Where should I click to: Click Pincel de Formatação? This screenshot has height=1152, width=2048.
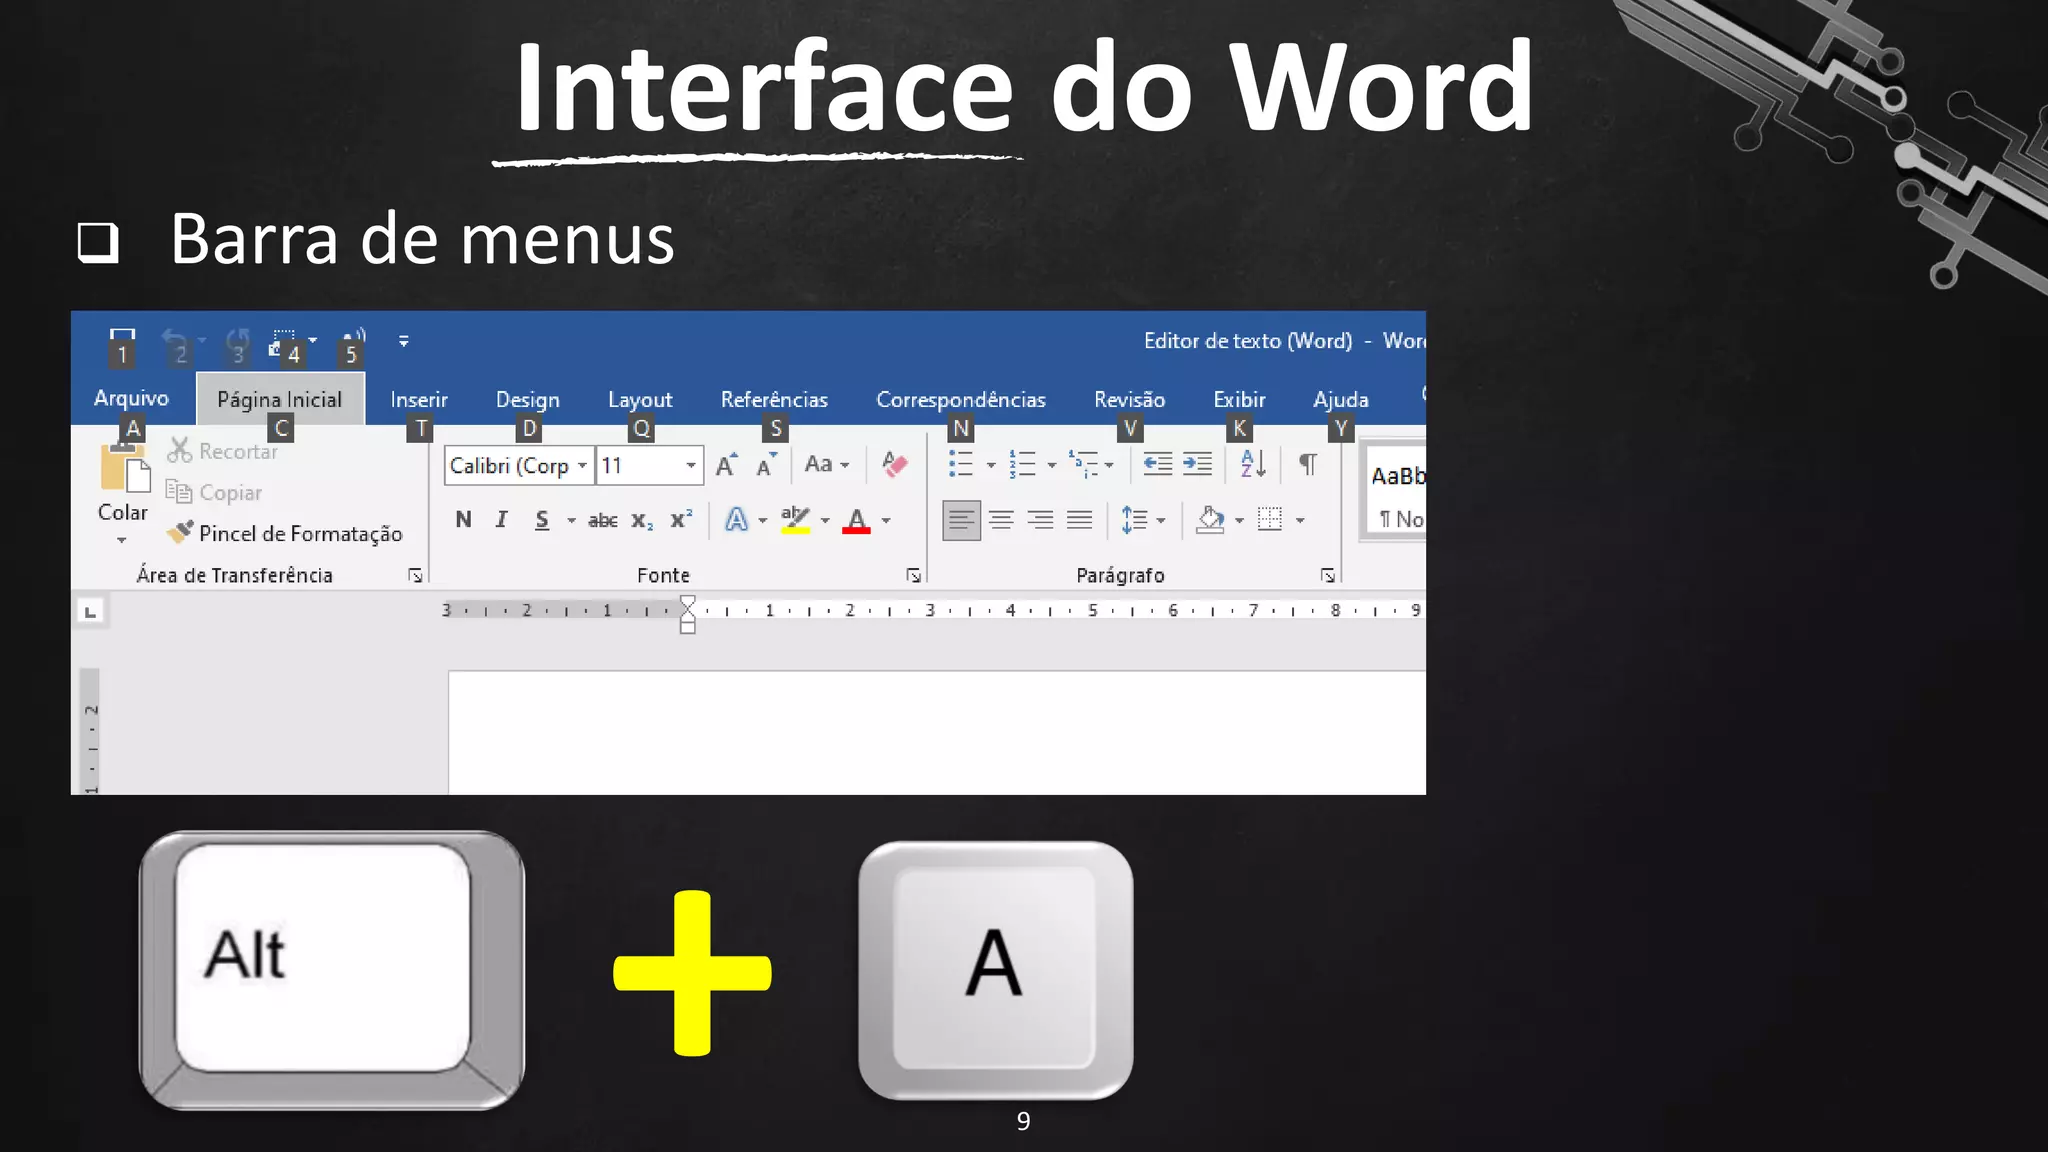coord(285,533)
